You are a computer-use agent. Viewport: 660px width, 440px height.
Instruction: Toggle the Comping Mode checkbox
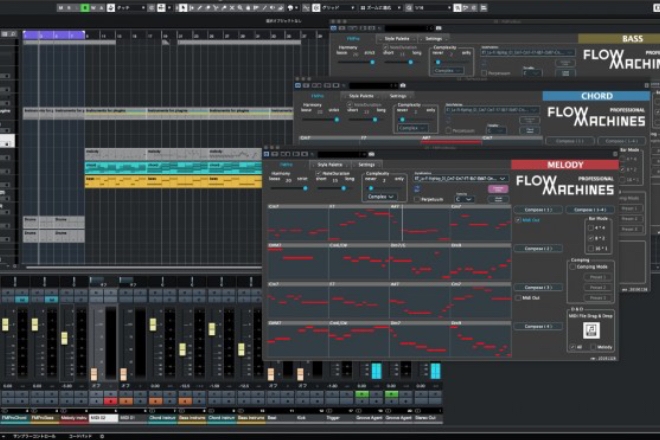(572, 268)
